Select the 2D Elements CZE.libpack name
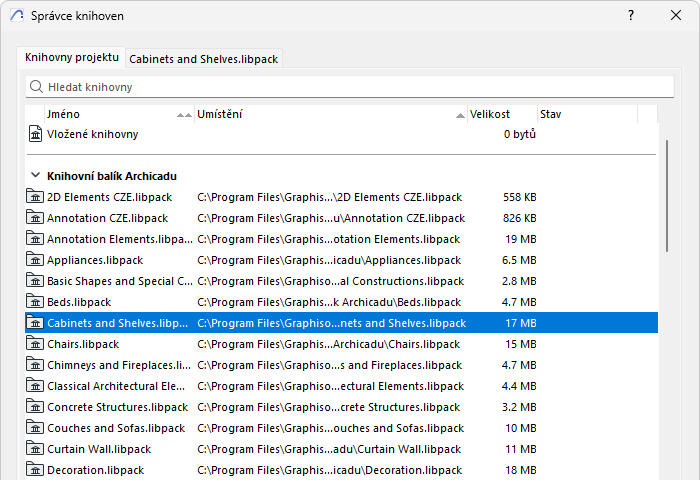700x480 pixels. 109,197
